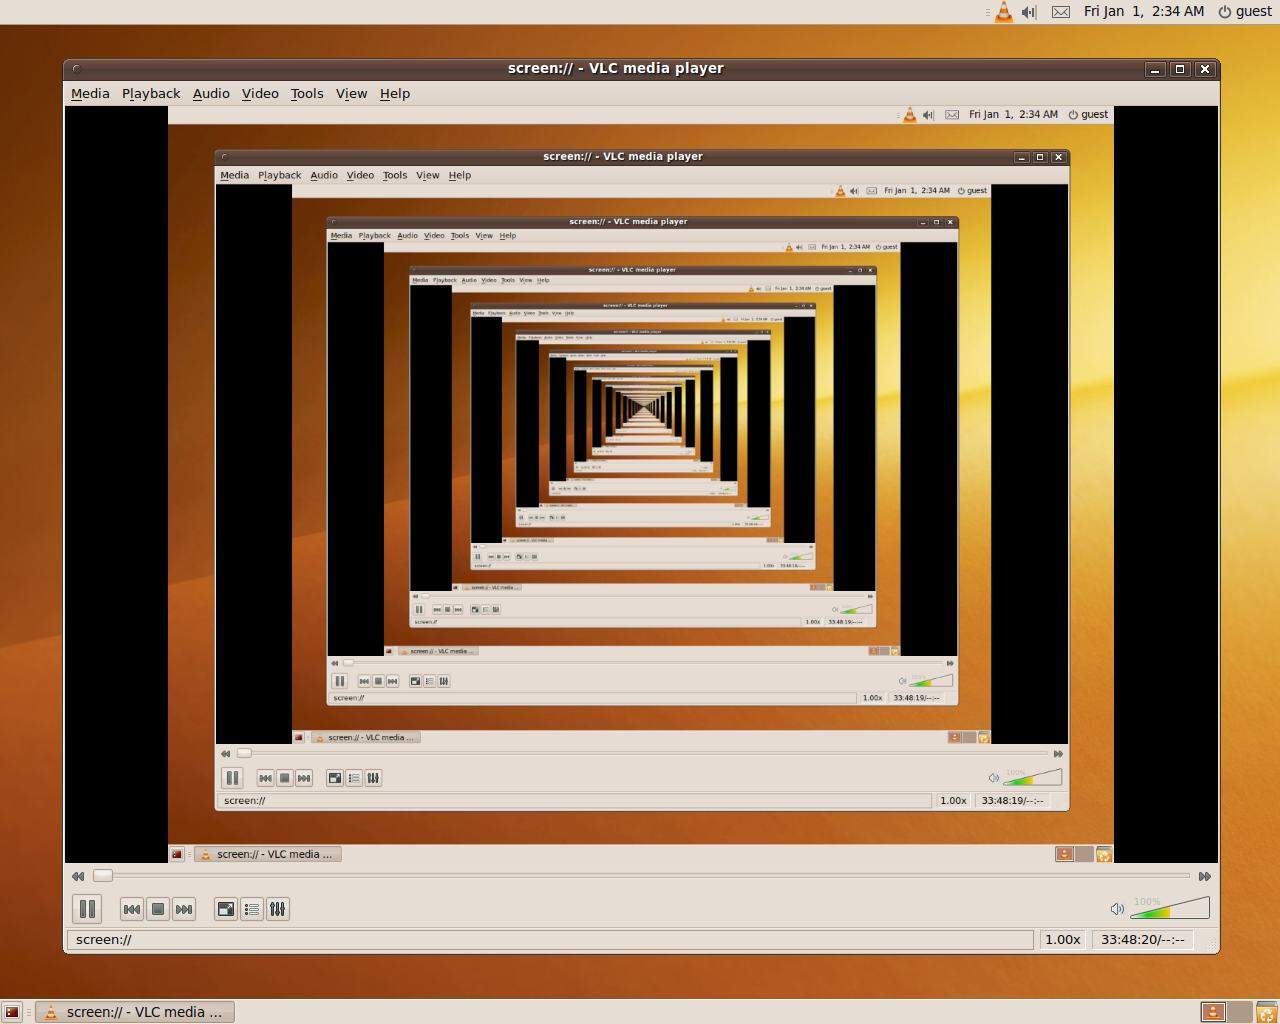Select the screen:// VLC taskbar window button

pyautogui.click(x=136, y=1012)
